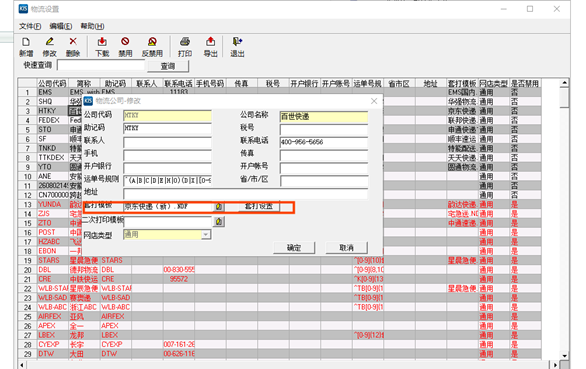Image resolution: width=586 pixels, height=369 pixels.
Task: Click the 公司名称 field showing 百世快递
Action: point(324,117)
